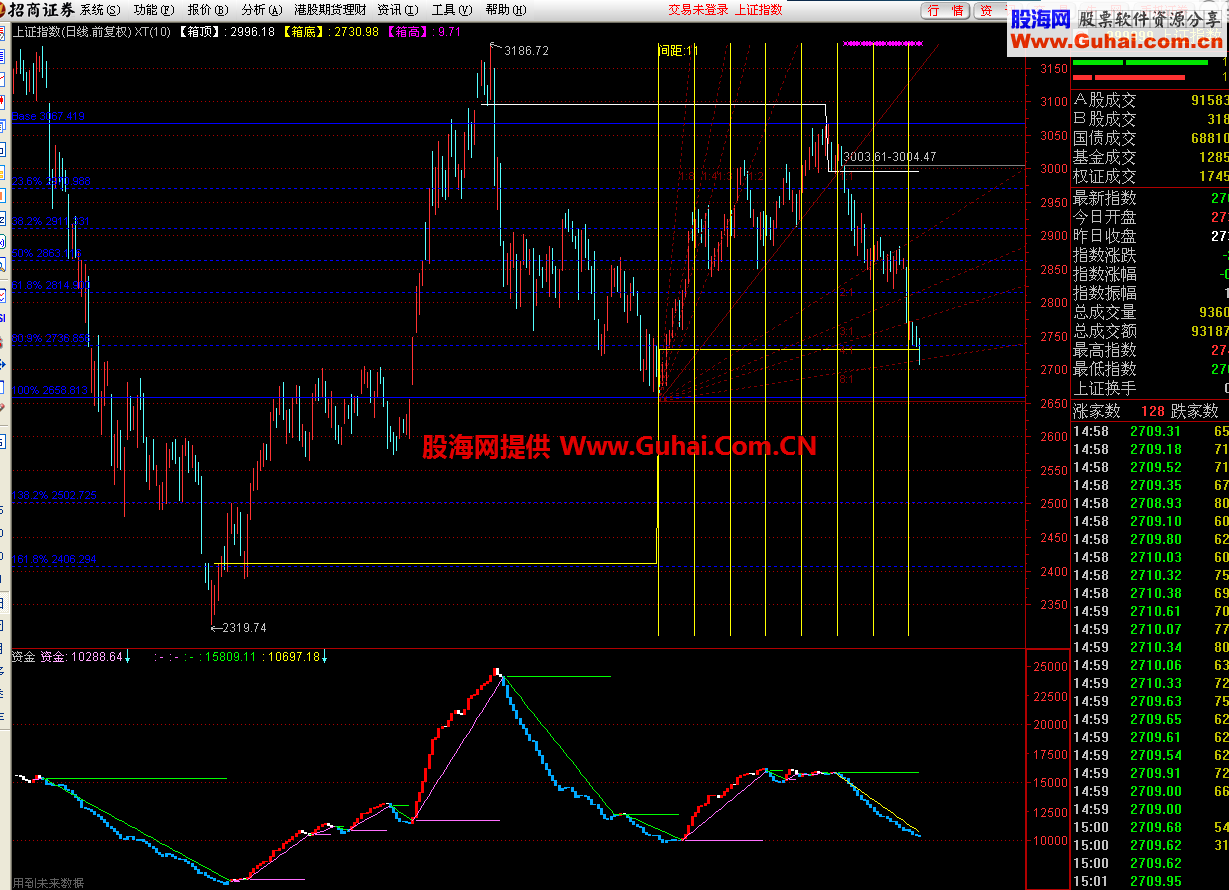Click the 指数涨幅 row
This screenshot has width=1229, height=890.
[x=1150, y=274]
